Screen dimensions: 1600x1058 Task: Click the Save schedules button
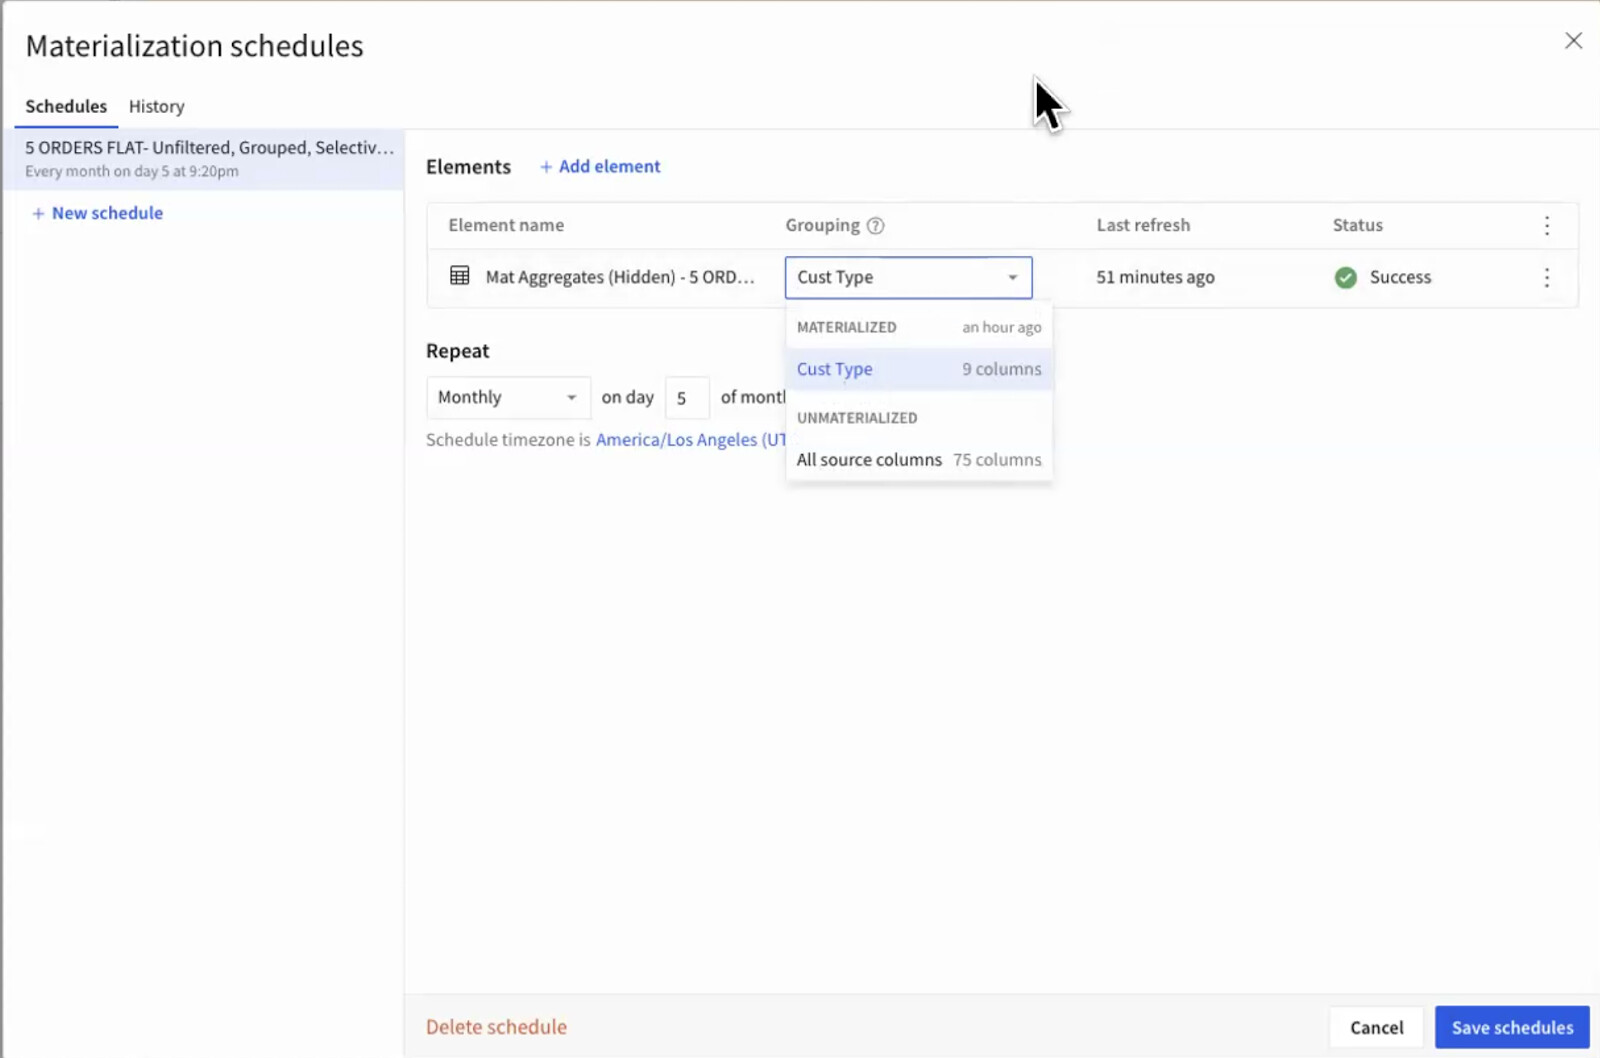[1512, 1027]
